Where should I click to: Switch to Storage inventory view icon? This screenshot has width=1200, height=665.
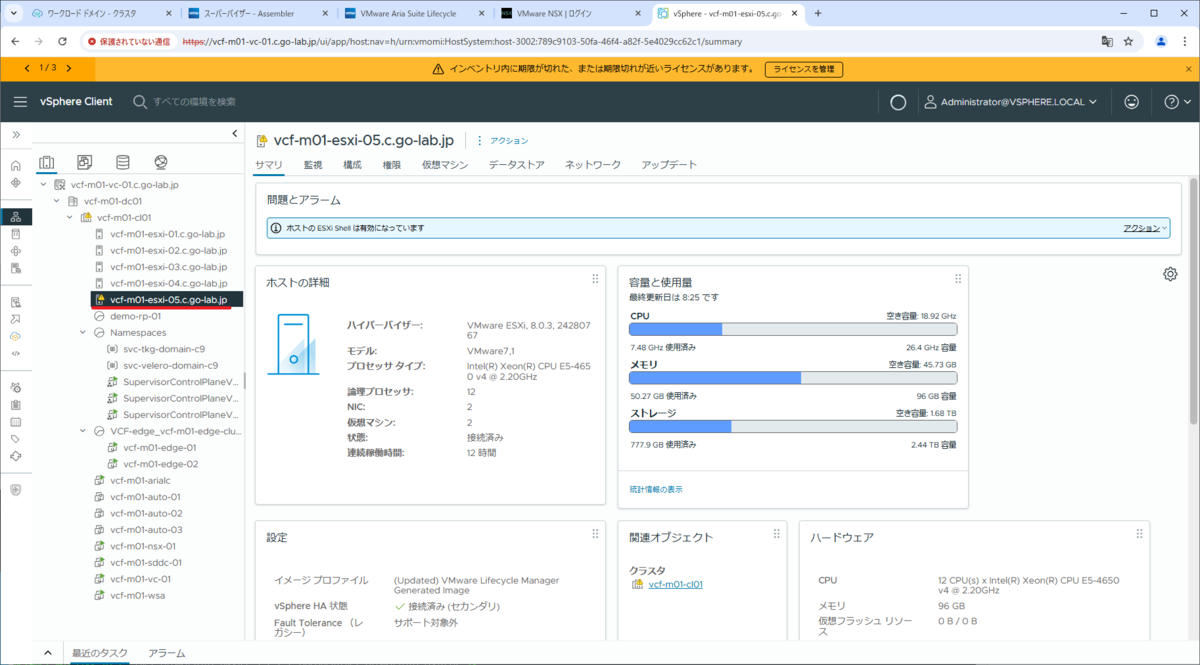pyautogui.click(x=122, y=162)
